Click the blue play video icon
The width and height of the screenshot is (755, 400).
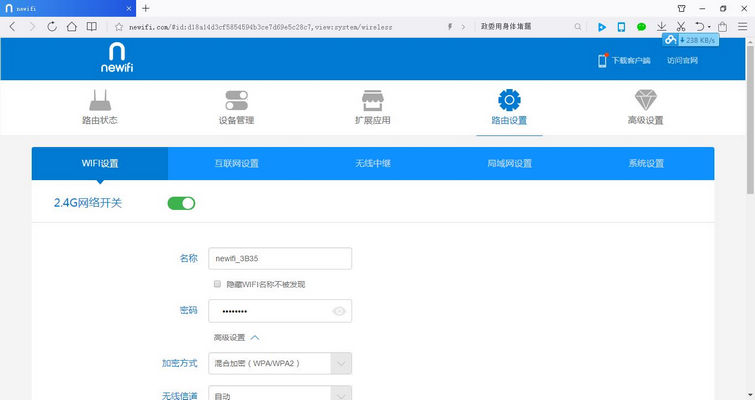tap(602, 27)
